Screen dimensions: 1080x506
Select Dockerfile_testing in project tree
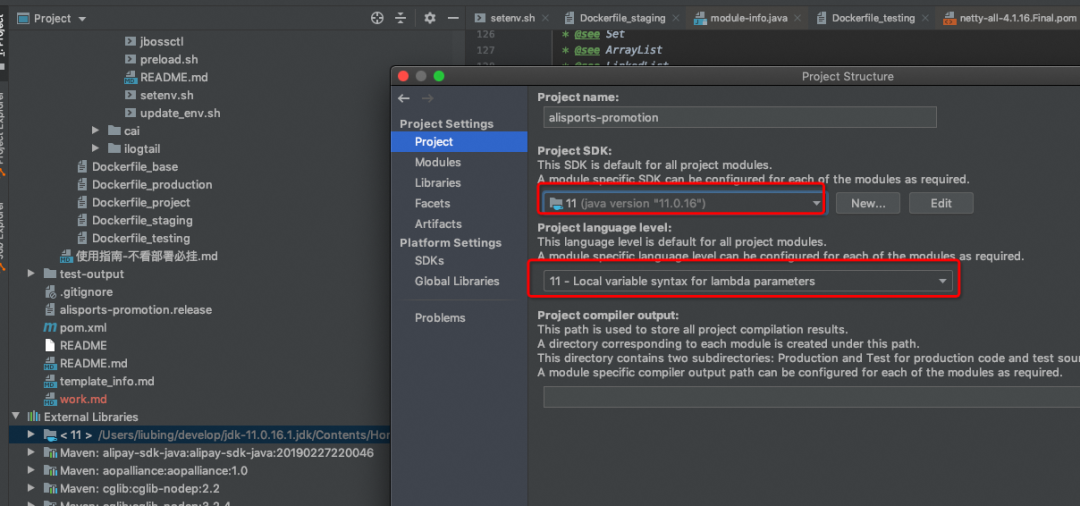click(x=141, y=238)
